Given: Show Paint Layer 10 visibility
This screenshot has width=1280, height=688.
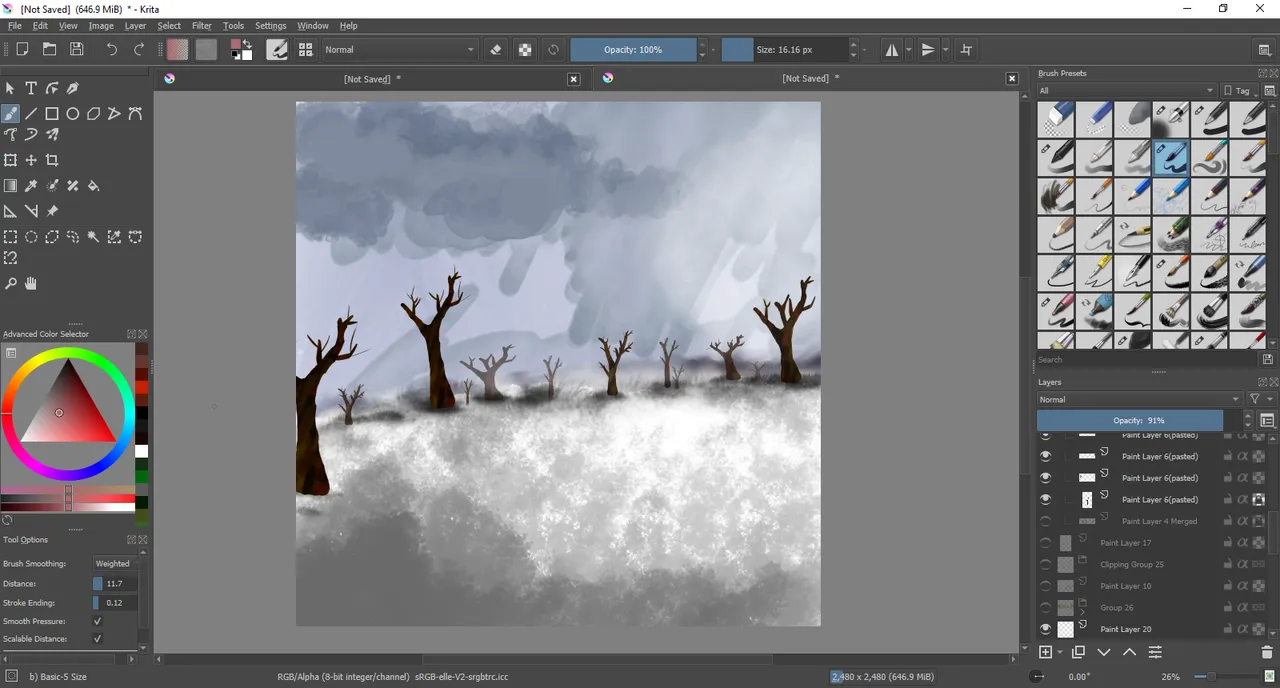Looking at the screenshot, I should (1046, 586).
